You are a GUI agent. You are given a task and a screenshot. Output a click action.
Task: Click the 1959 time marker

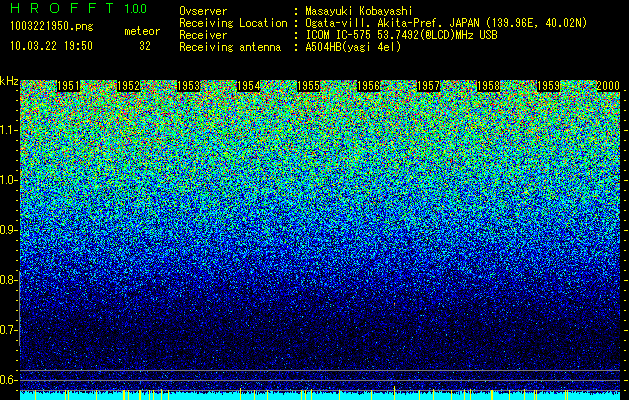(548, 86)
